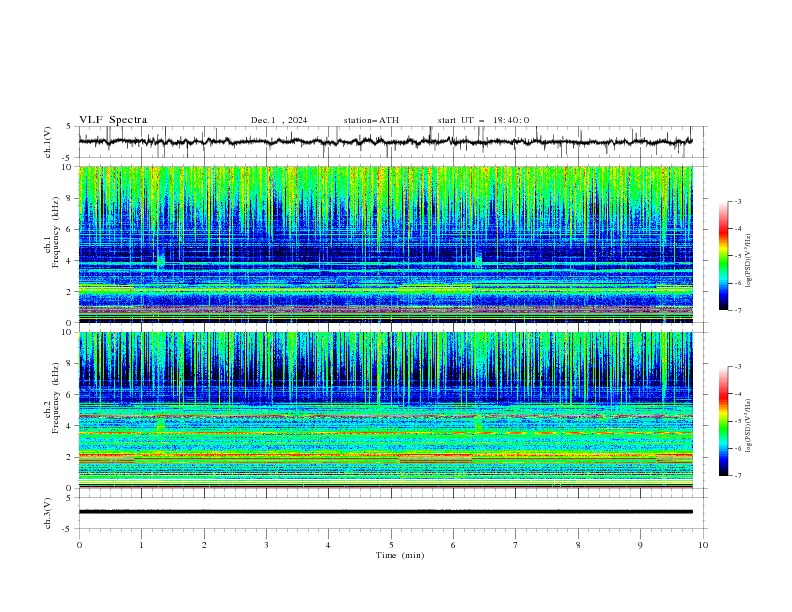
Task: Click the 'station=ATH' label
Action: [371, 120]
